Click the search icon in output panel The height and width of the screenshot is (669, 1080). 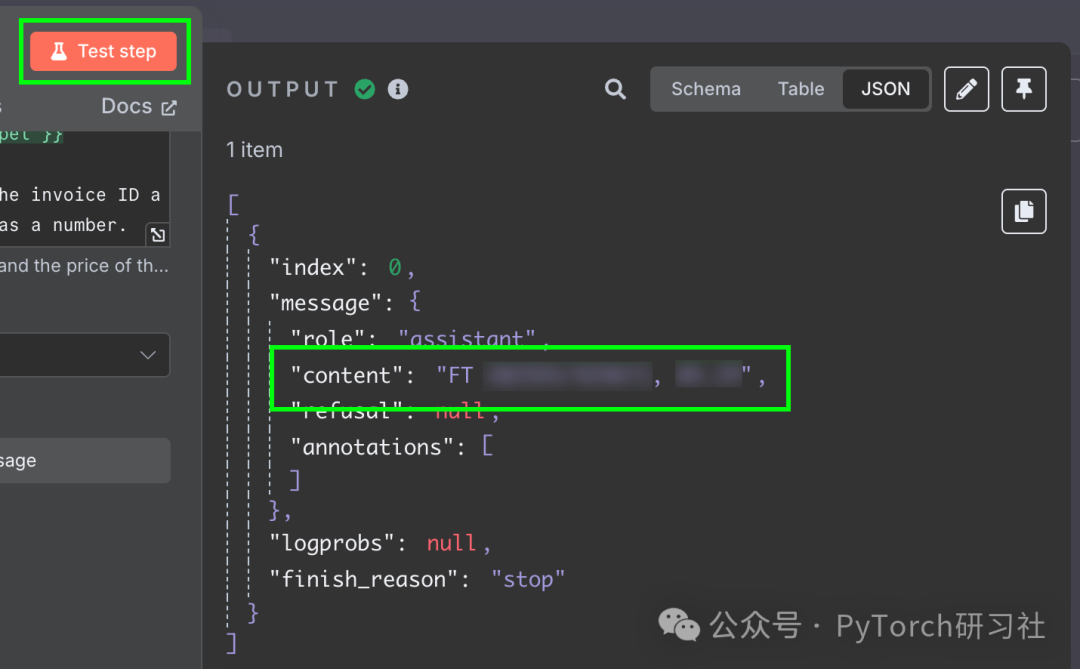(x=615, y=89)
